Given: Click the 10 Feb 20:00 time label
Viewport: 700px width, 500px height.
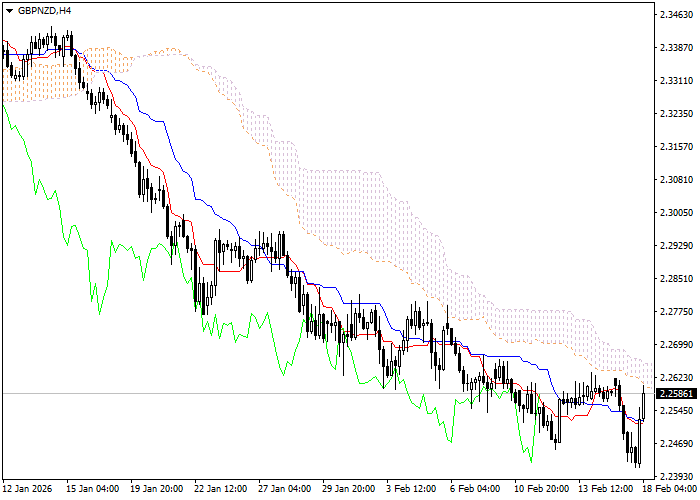Looking at the screenshot, I should (542, 489).
